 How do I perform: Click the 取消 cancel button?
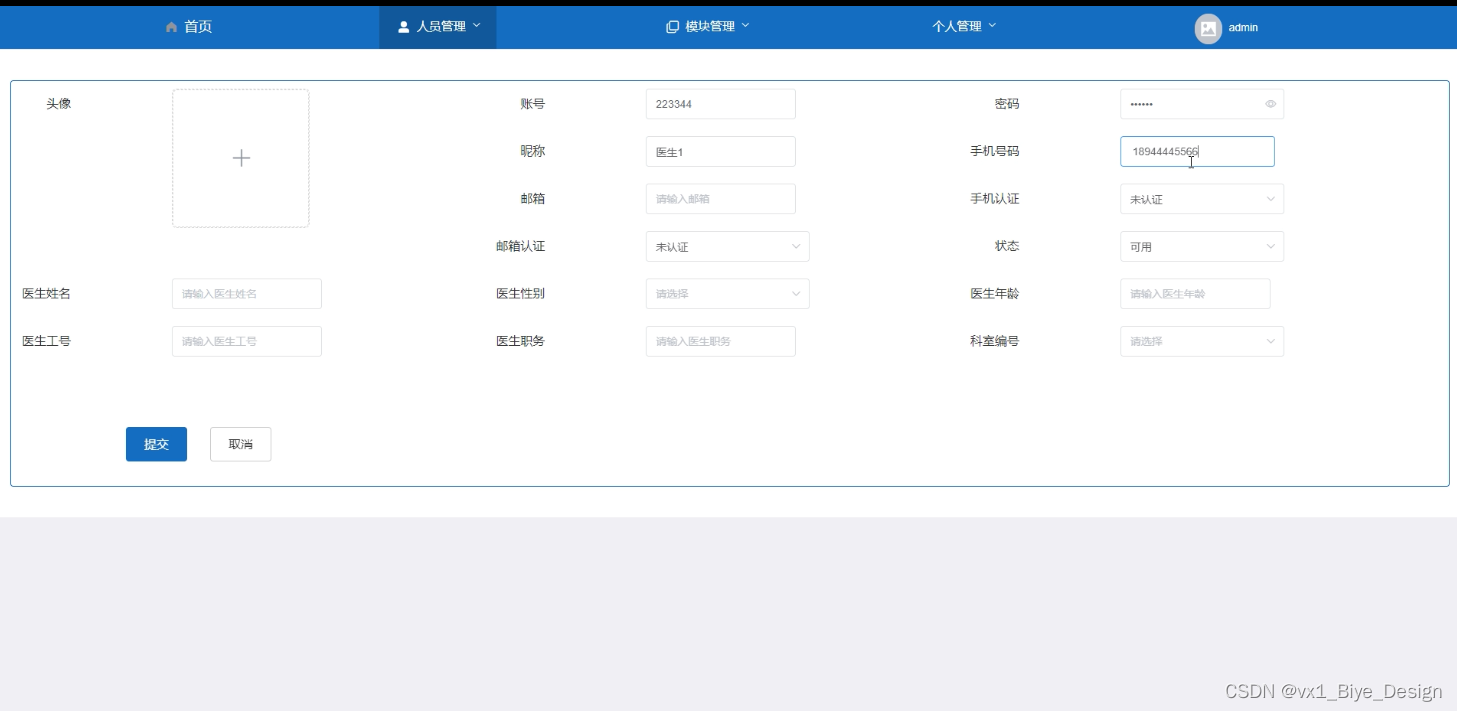click(x=240, y=444)
